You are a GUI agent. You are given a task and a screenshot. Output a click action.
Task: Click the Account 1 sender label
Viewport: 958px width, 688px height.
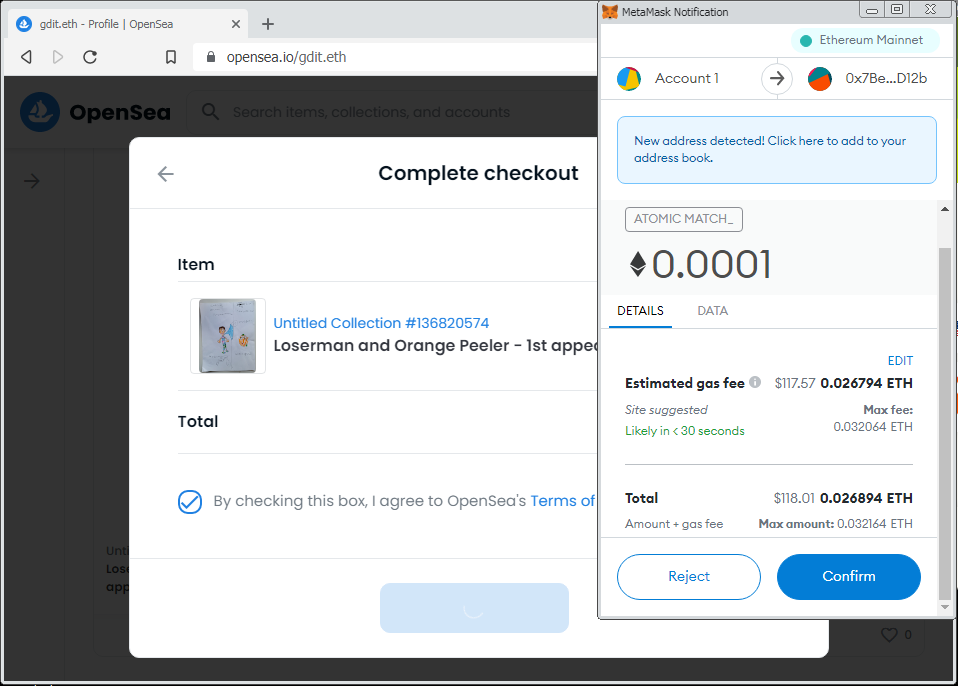pos(687,78)
